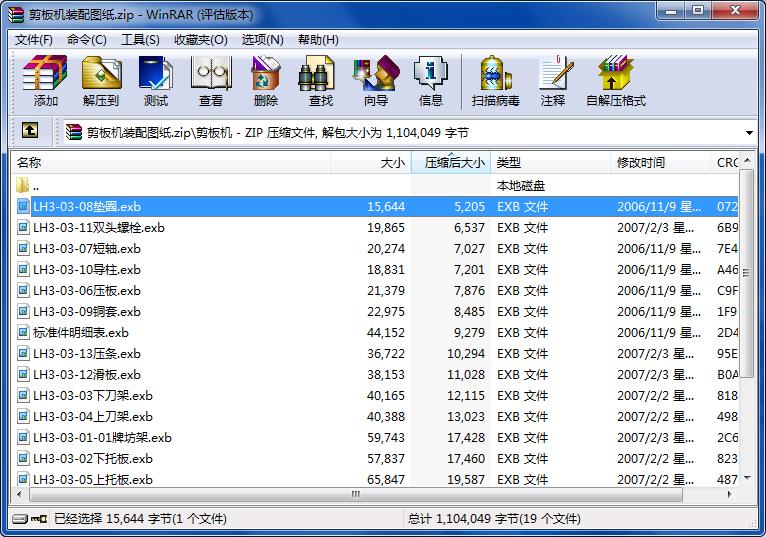Sort by 类型 column header
766x537 pixels.
point(551,162)
